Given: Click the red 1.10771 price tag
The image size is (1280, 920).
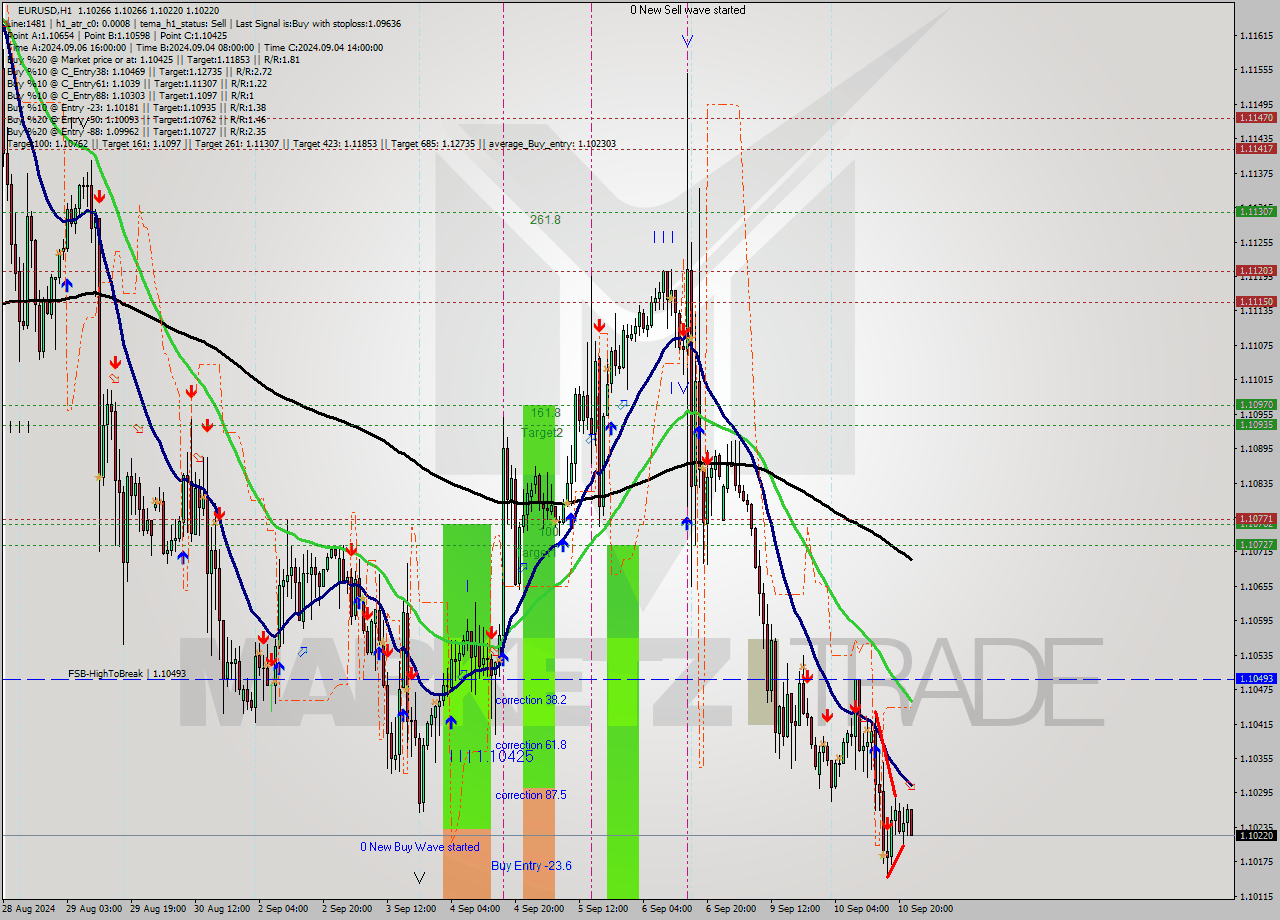Looking at the screenshot, I should coord(1256,519).
